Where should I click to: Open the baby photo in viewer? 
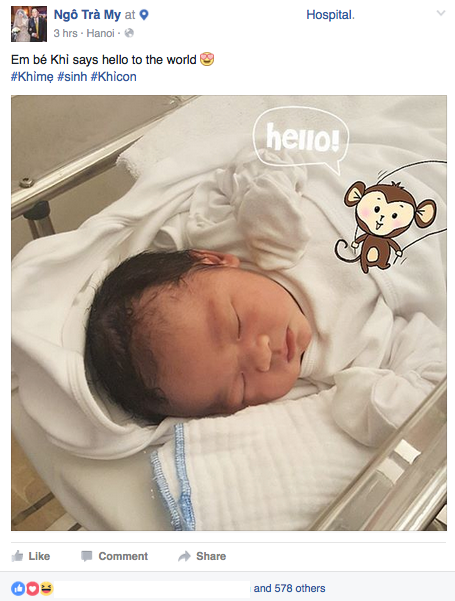pos(229,313)
